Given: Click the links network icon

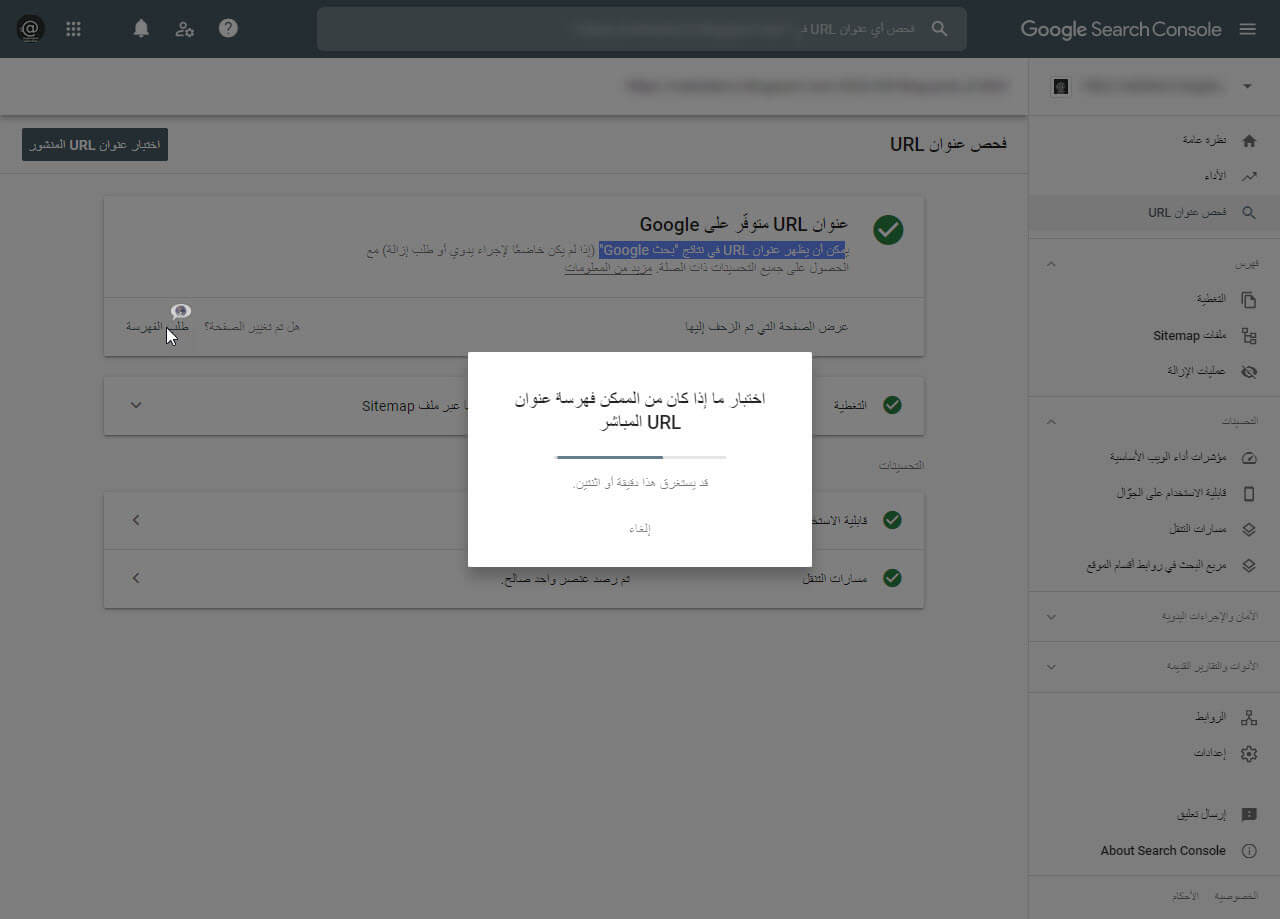Looking at the screenshot, I should (1249, 718).
